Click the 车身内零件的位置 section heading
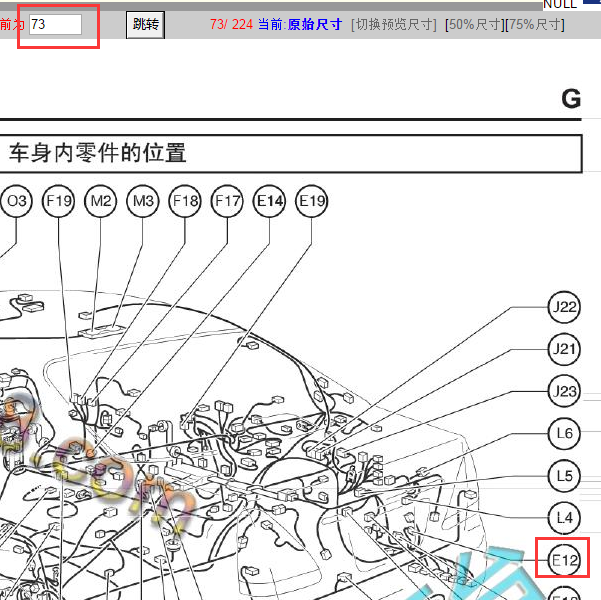The height and width of the screenshot is (600, 601). click(x=98, y=153)
